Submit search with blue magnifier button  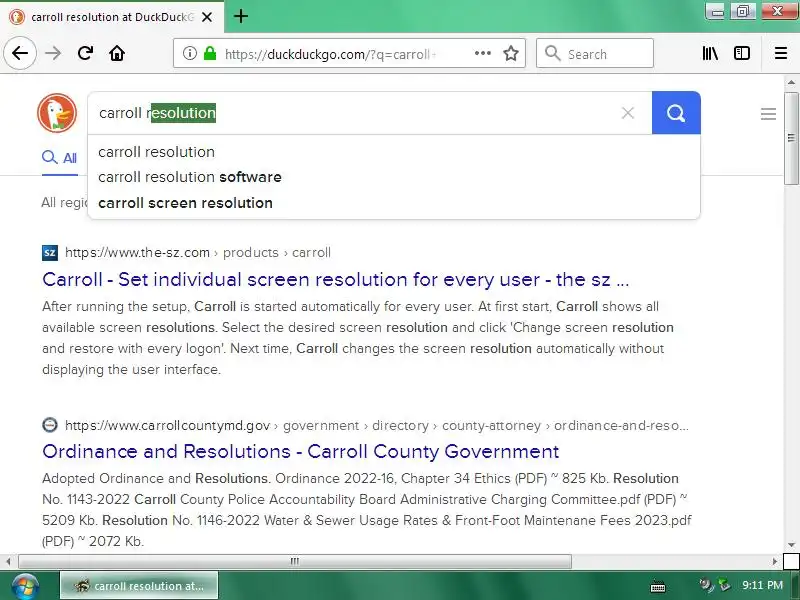pos(676,113)
